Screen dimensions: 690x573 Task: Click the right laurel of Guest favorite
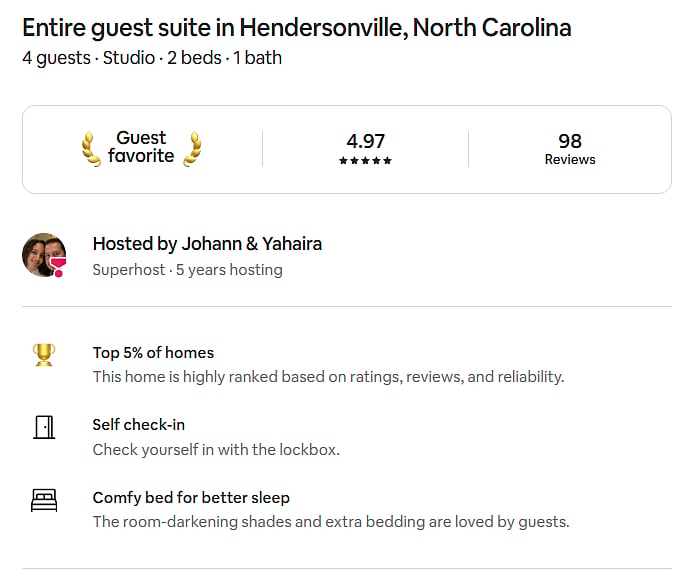[192, 149]
